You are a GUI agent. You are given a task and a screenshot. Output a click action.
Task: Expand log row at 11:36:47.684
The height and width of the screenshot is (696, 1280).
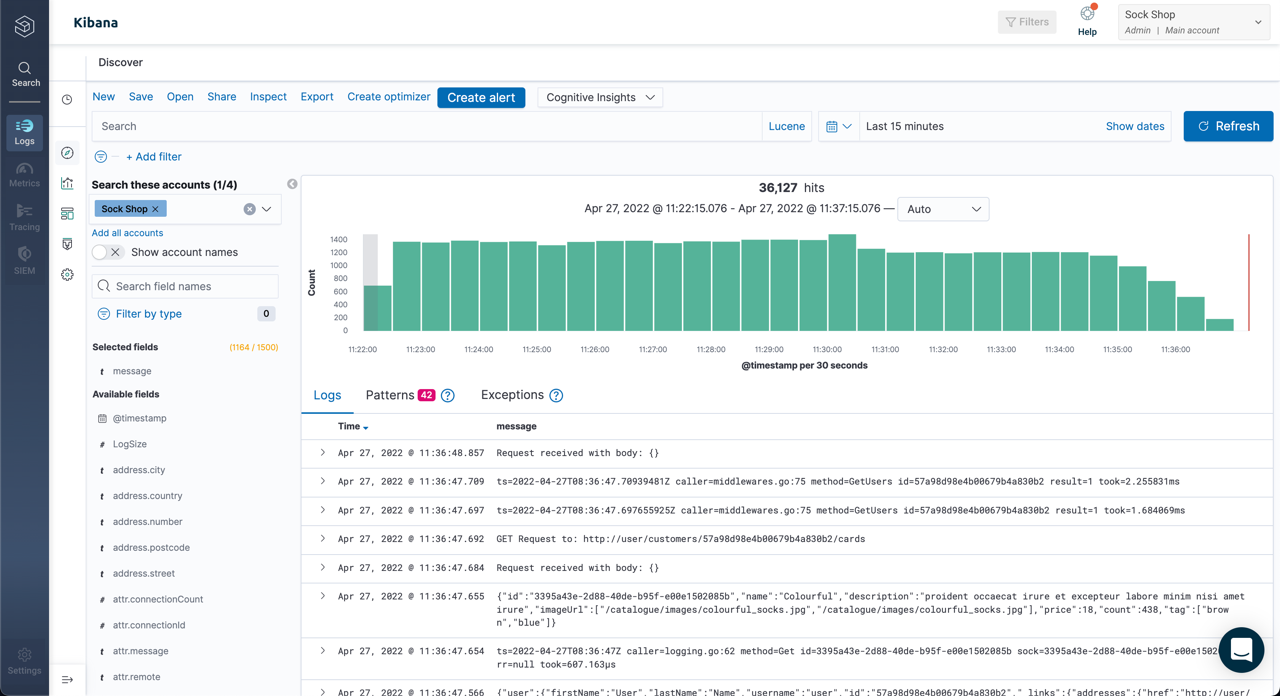(x=323, y=567)
